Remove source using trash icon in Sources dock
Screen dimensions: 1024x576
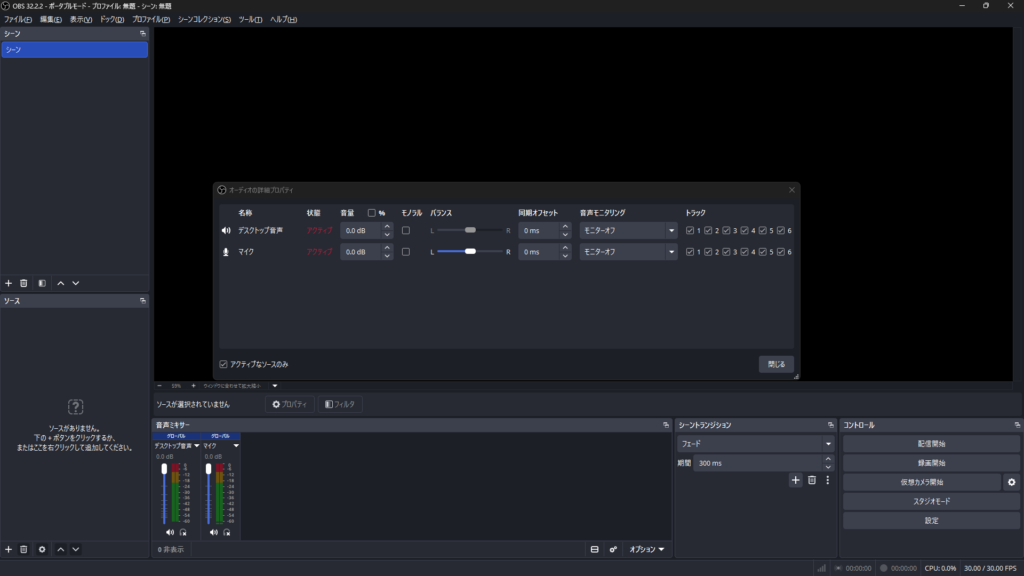tap(24, 549)
